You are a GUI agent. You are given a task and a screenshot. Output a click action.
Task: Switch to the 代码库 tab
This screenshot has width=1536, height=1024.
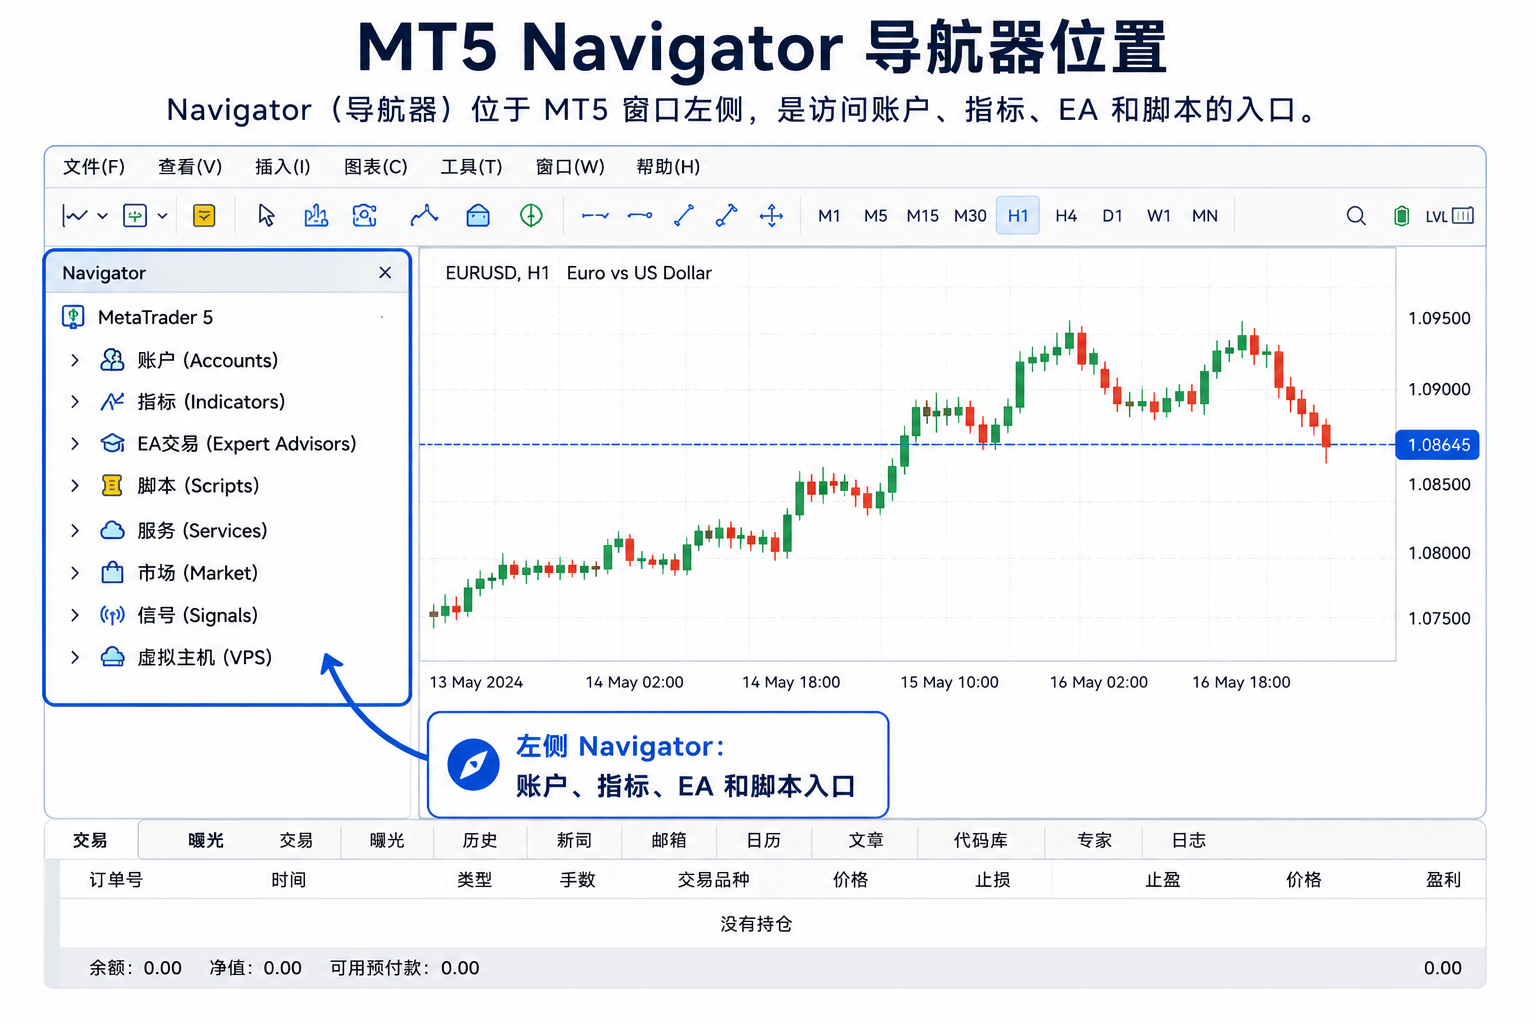tap(981, 841)
